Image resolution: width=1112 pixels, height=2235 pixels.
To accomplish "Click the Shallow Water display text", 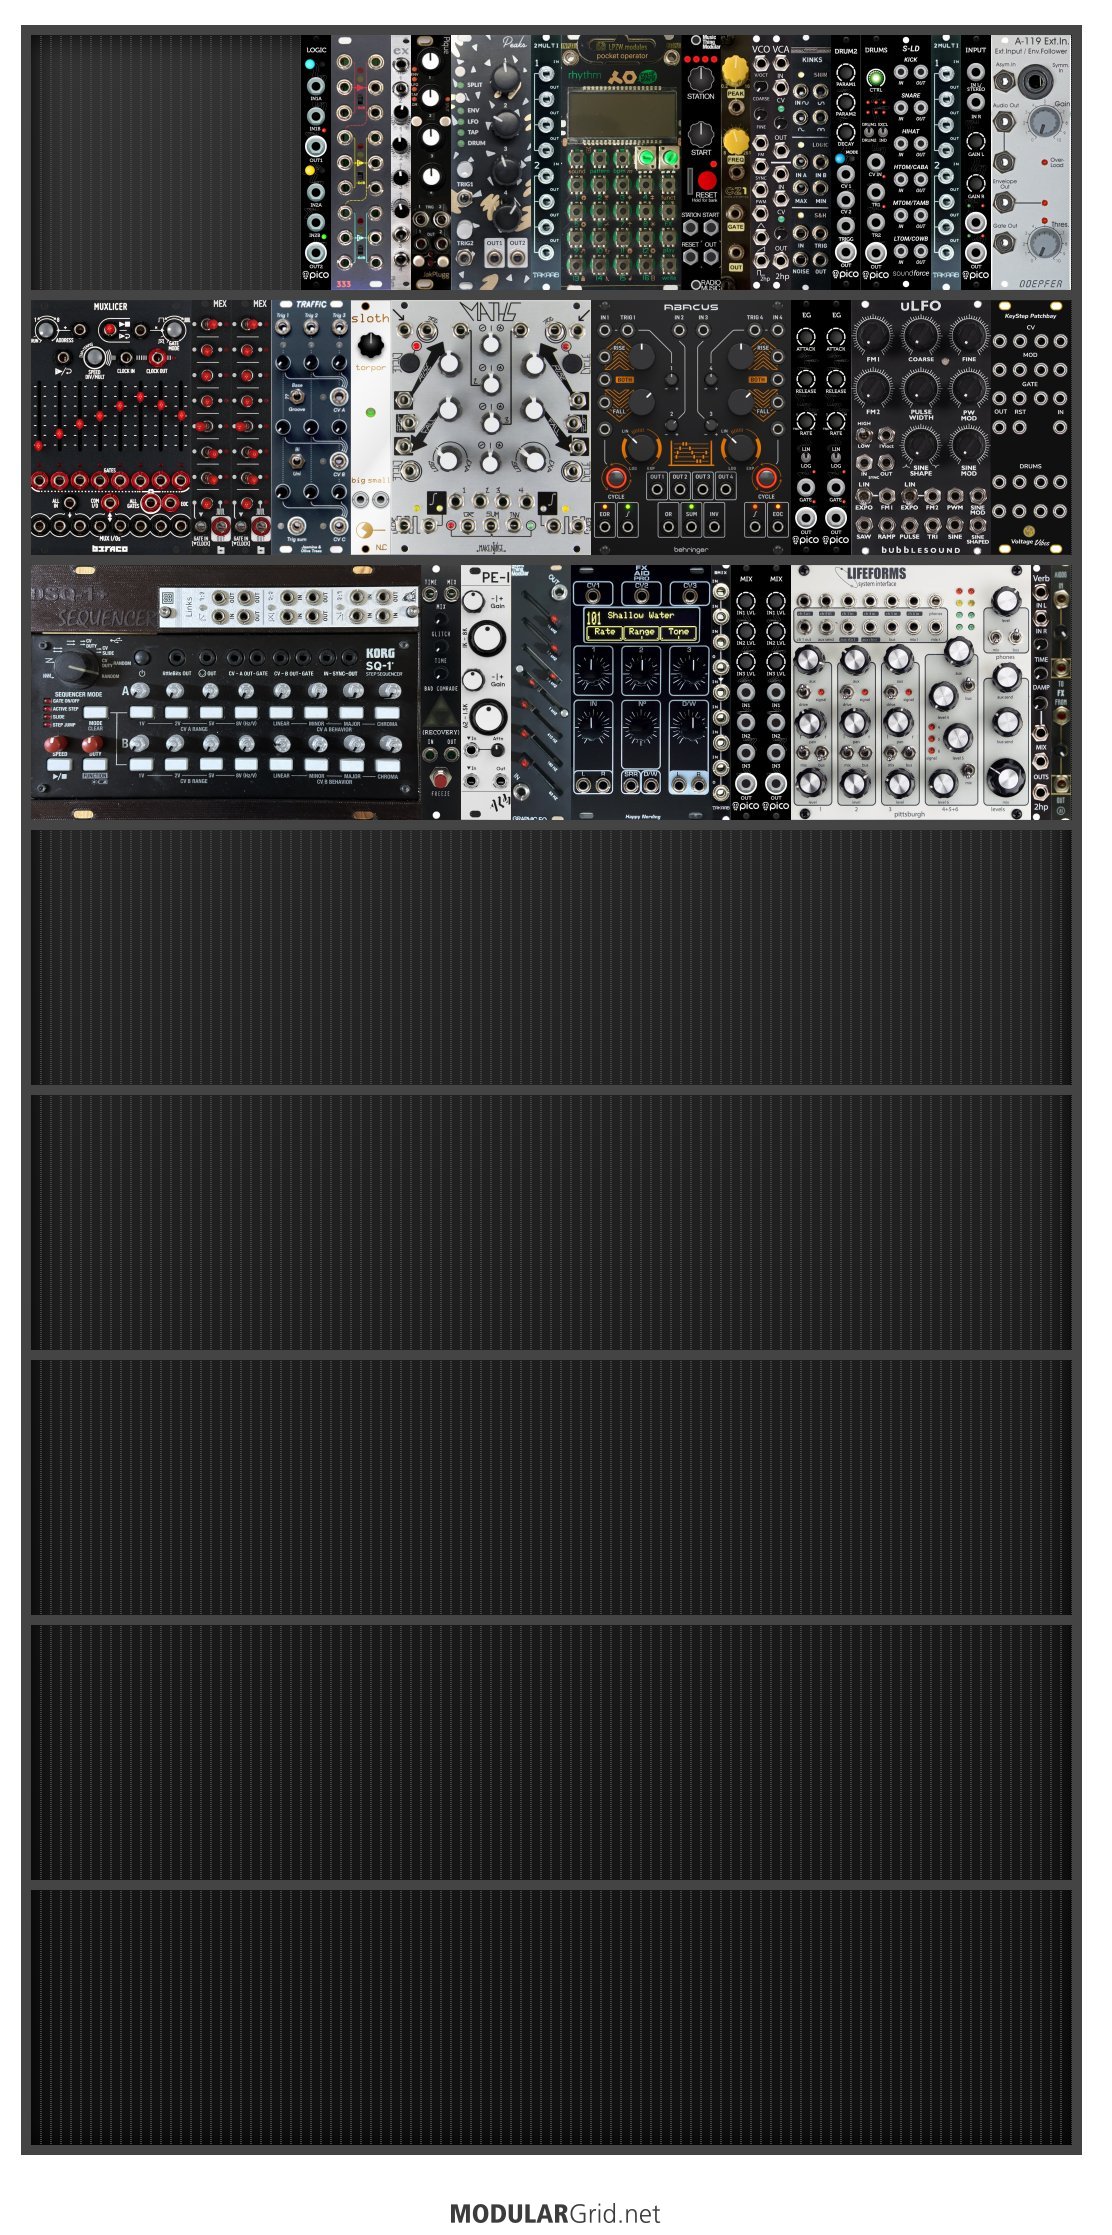I will coord(640,616).
